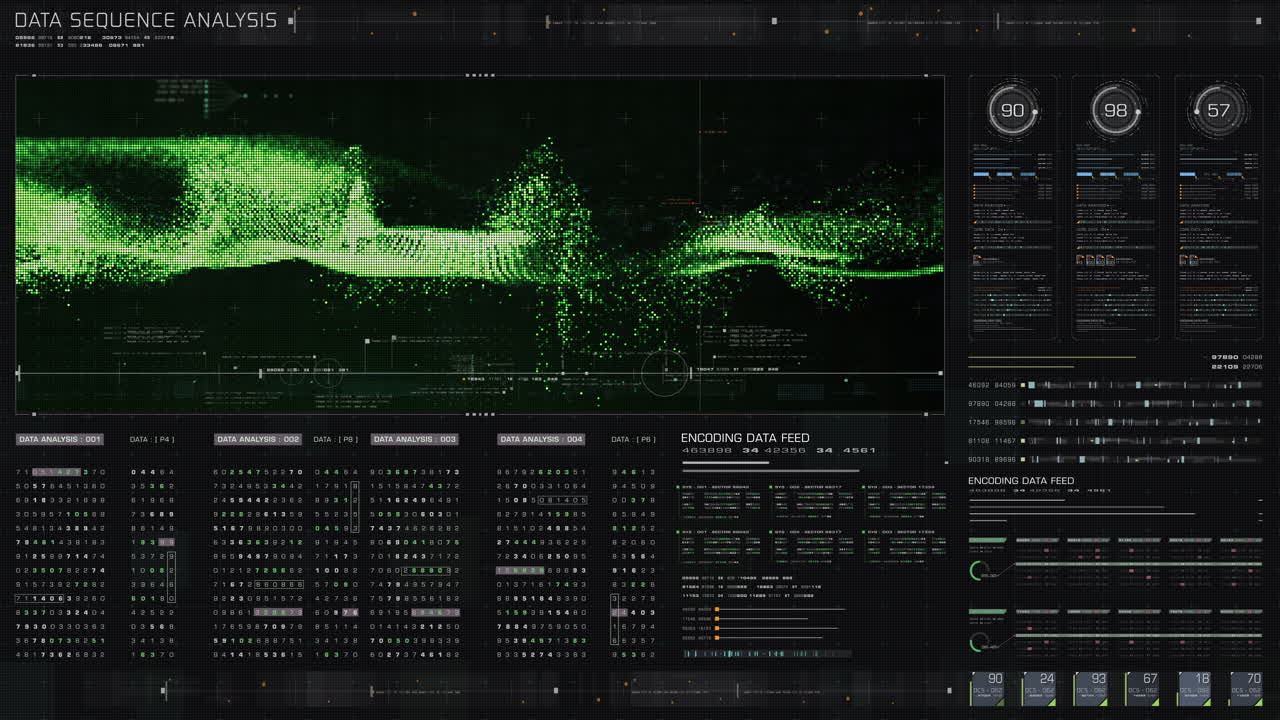Click the highlighted cell block in DATA ANALYSIS 003 table
1280x720 pixels.
coord(435,612)
